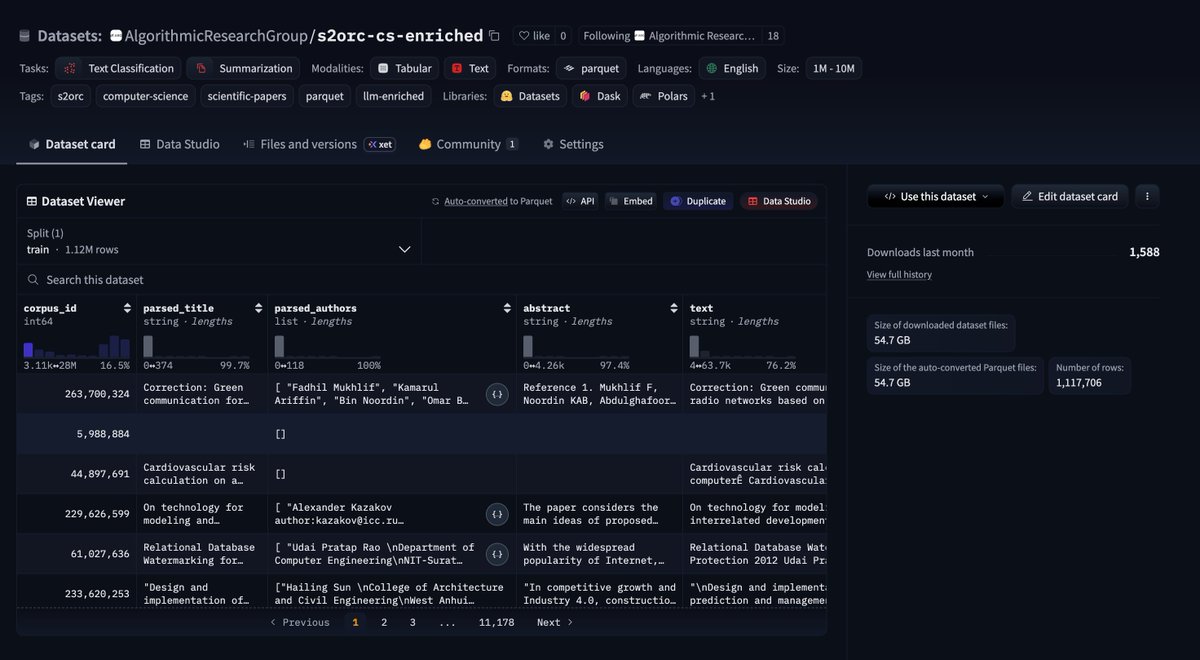1200x660 pixels.
Task: Go to page 2
Action: pos(384,622)
